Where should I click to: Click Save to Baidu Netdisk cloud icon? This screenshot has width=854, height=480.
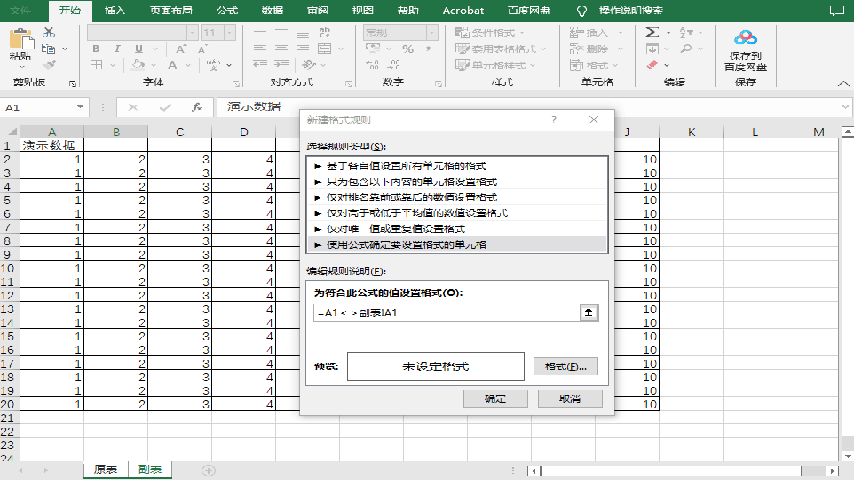point(745,38)
